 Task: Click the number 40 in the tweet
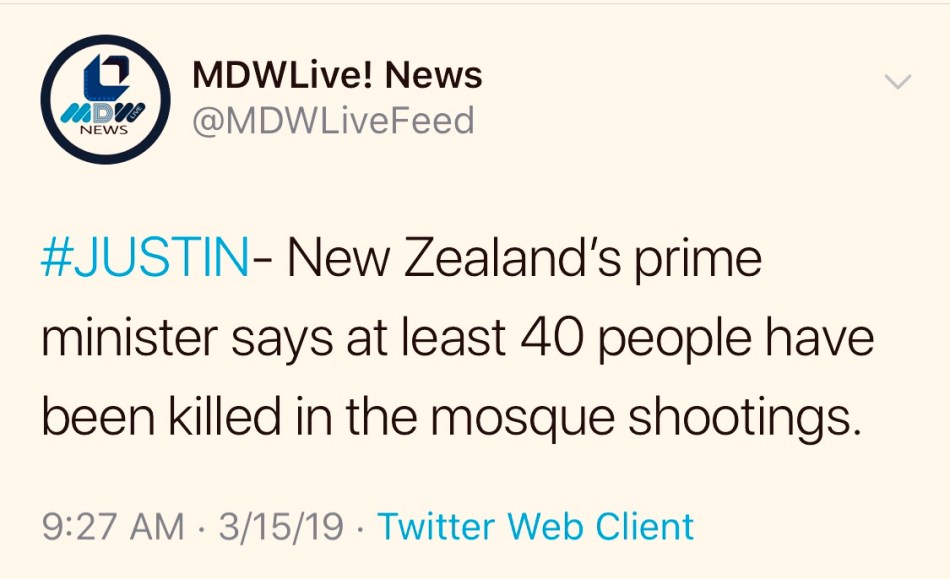point(539,339)
